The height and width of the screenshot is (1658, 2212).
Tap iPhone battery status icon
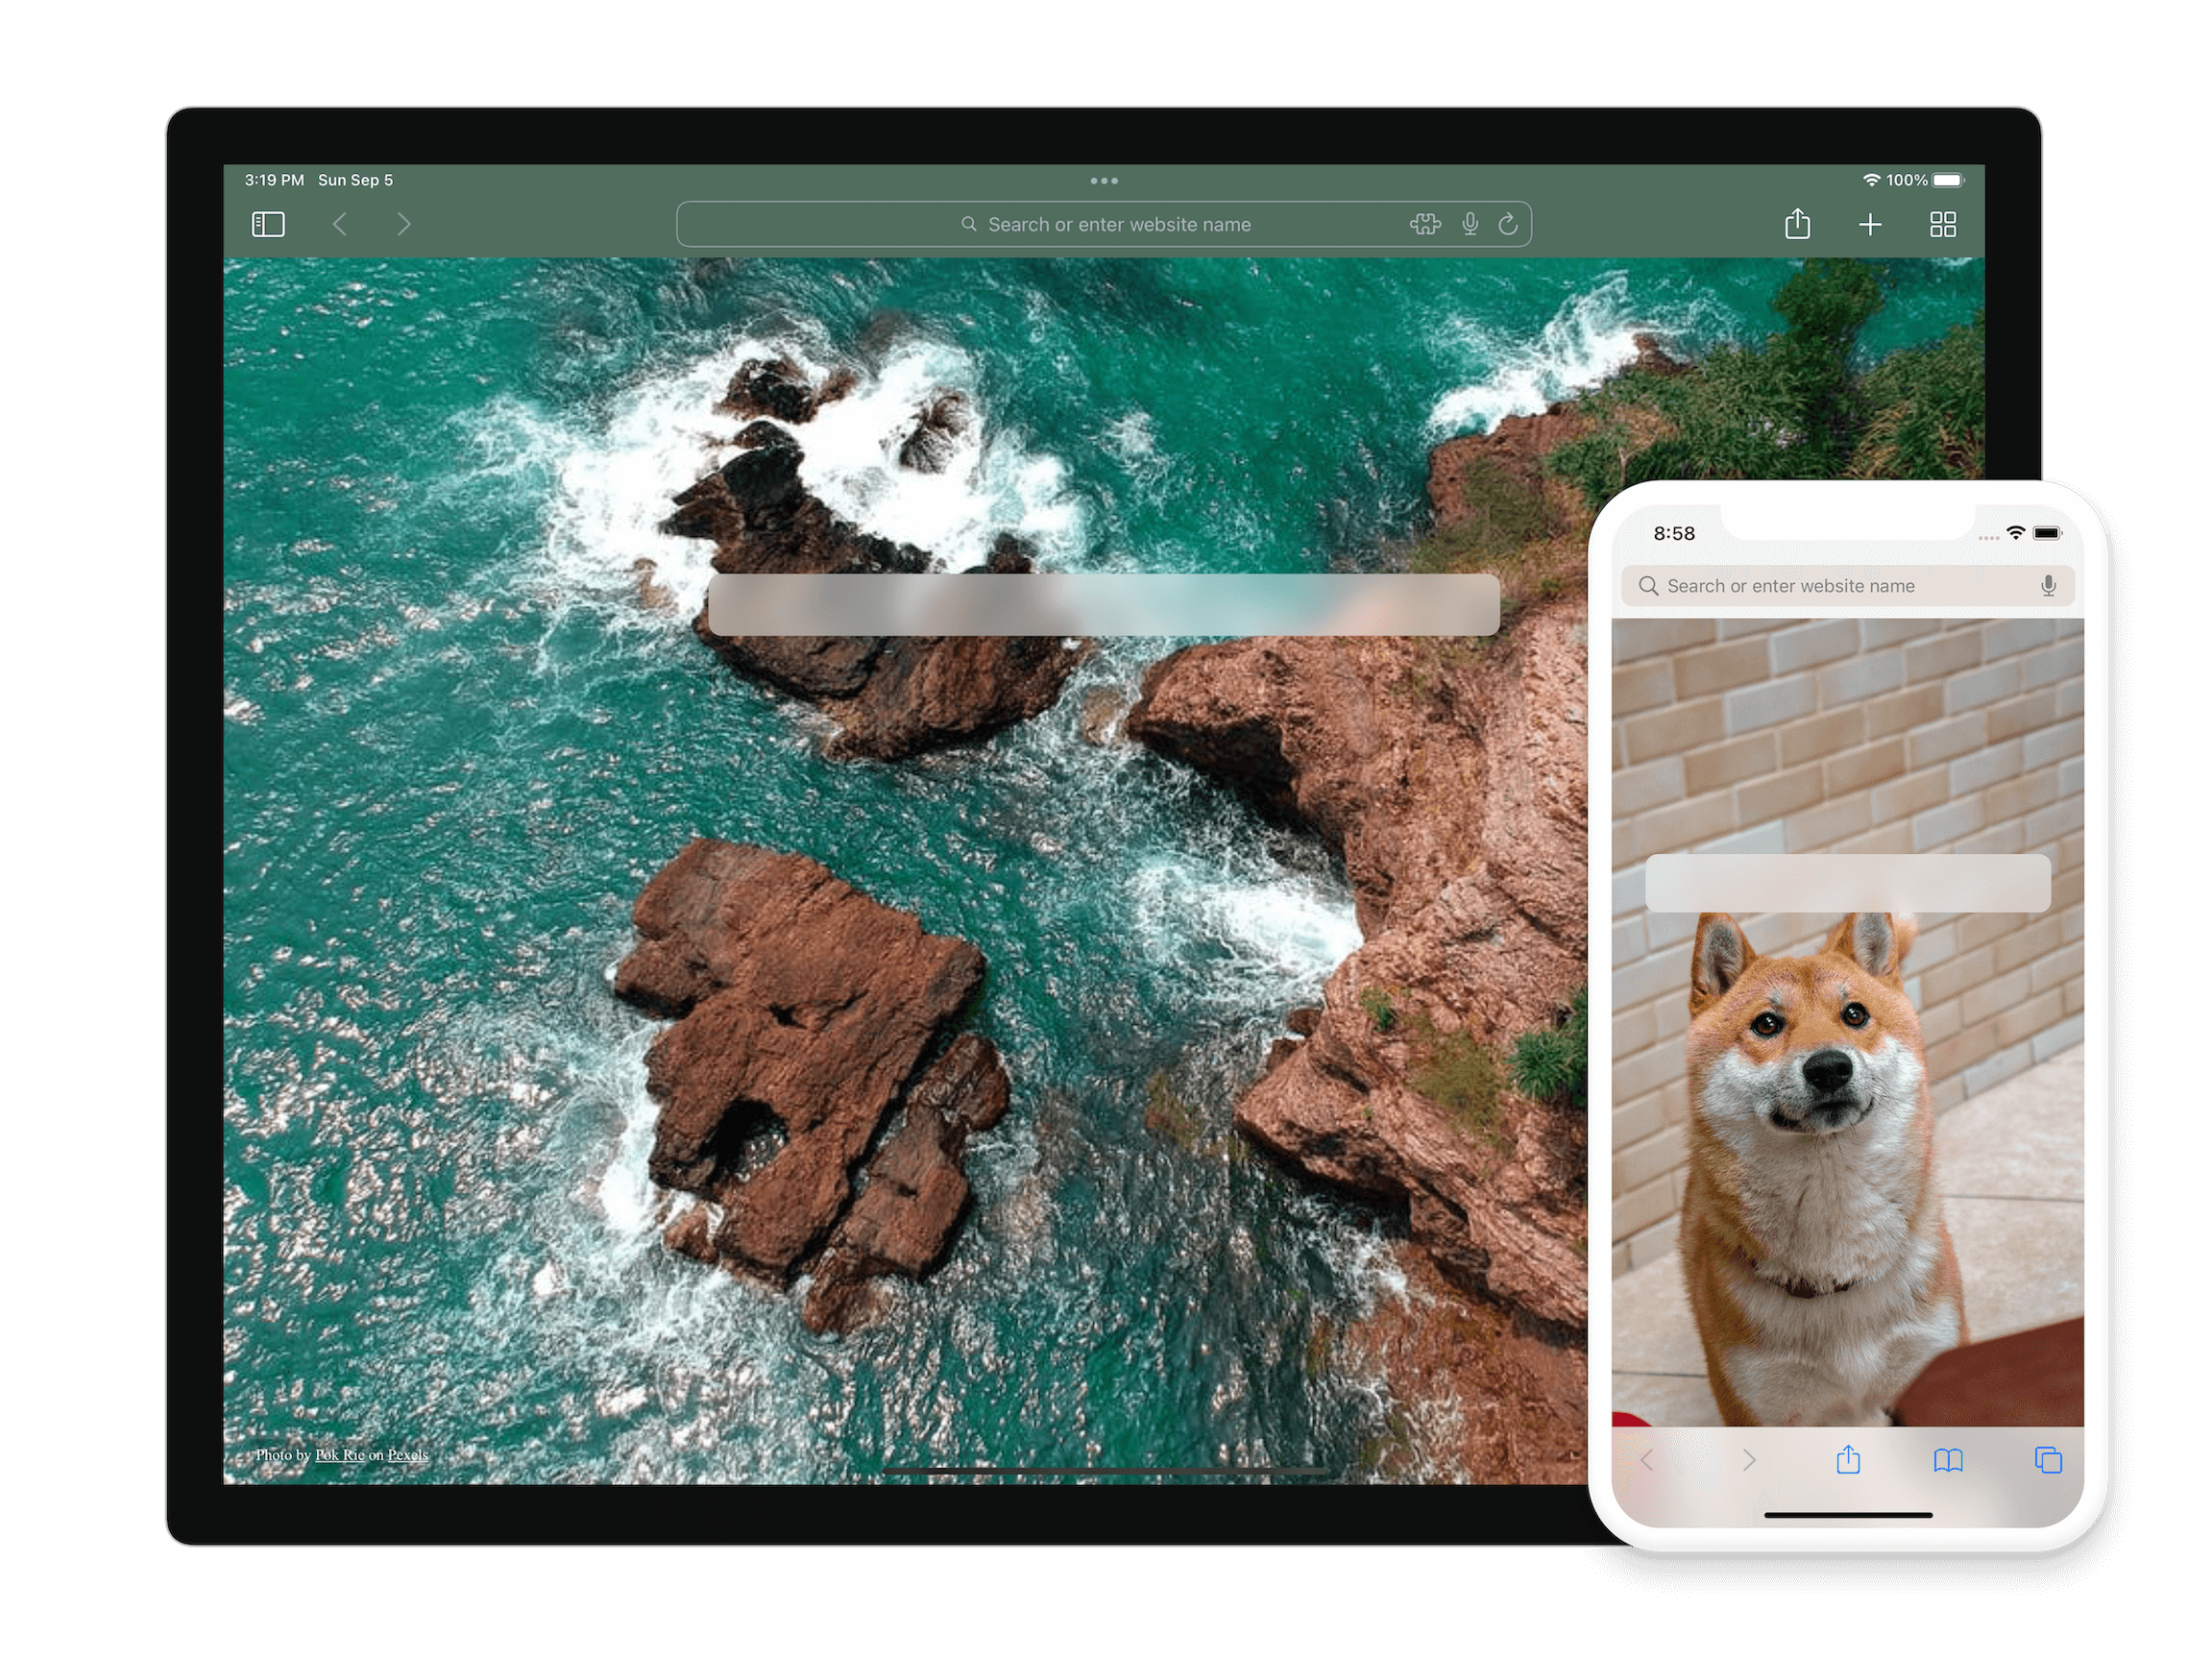click(2048, 533)
